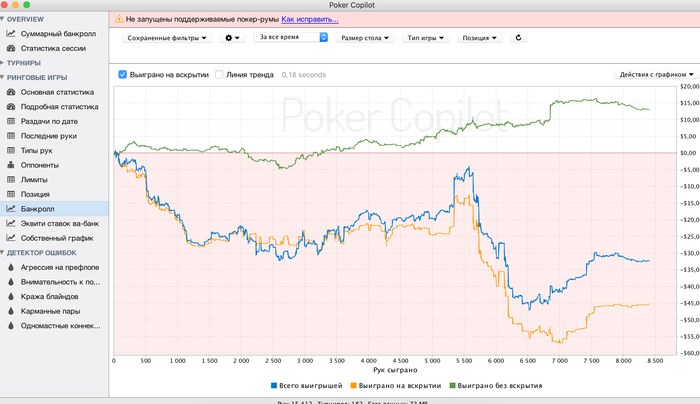Click the Оппоненты person icon
Viewport: 700px width, 404px height.
tap(11, 165)
